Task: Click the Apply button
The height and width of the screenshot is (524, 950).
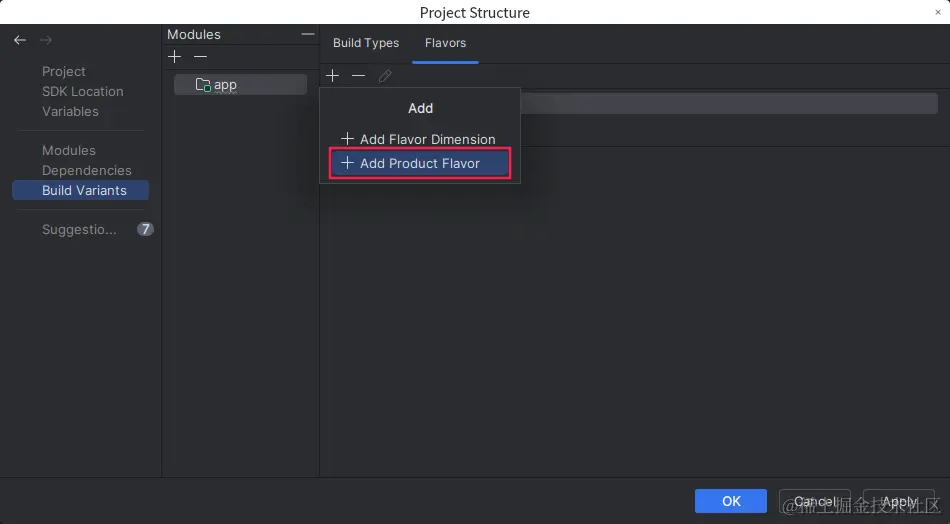Action: pyautogui.click(x=899, y=501)
